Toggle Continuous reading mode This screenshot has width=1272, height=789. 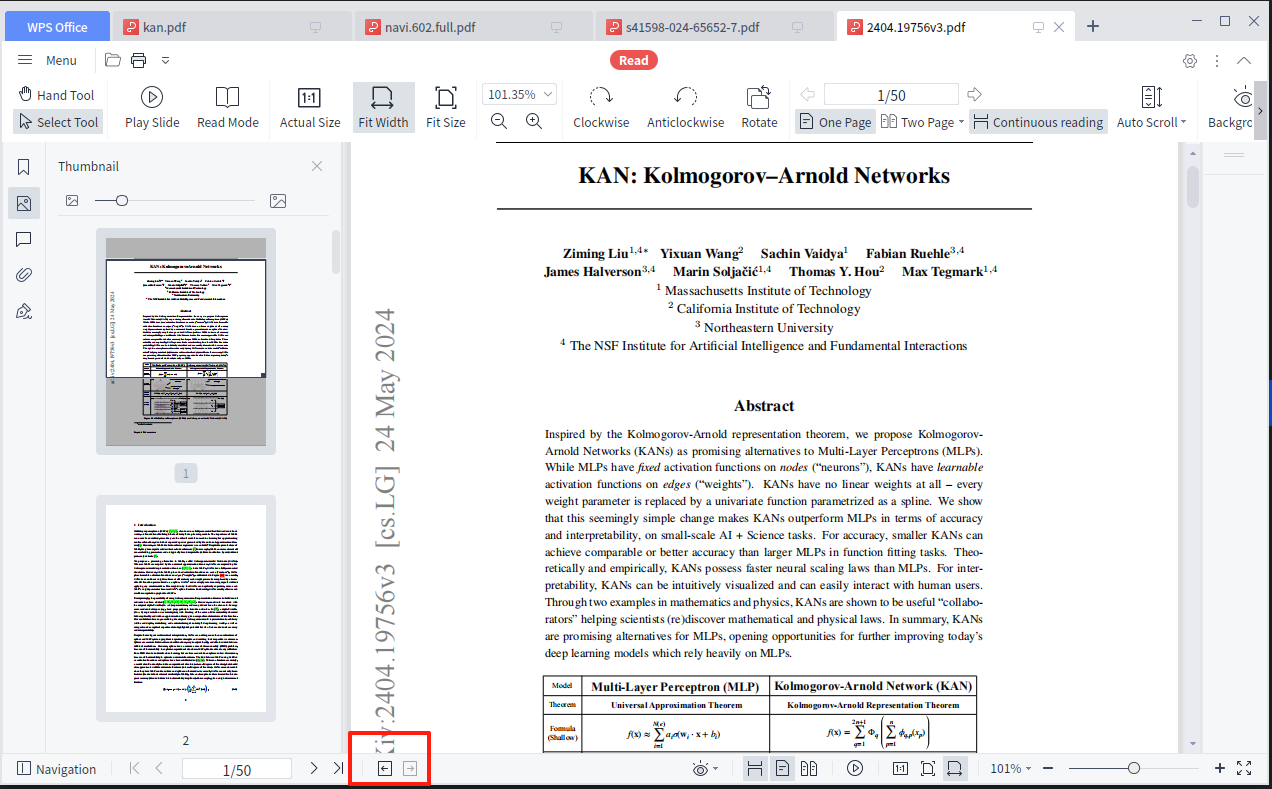point(1038,122)
